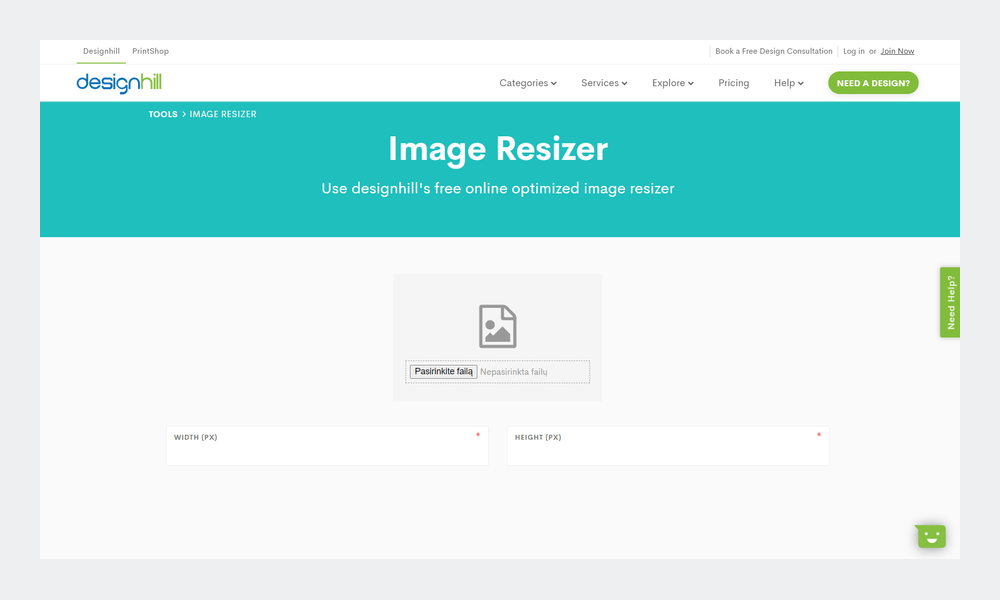Click the Image Resizer breadcrumb text

pos(223,114)
